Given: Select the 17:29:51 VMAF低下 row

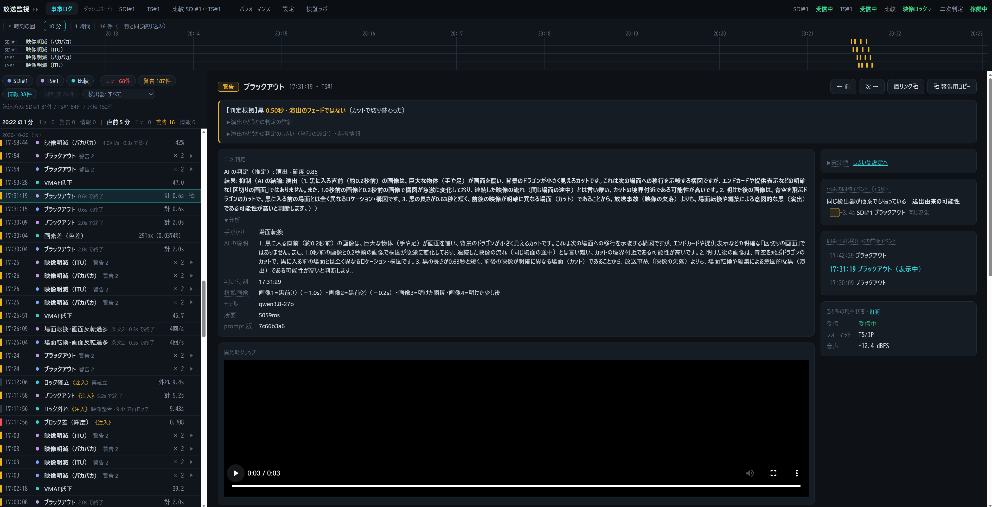Looking at the screenshot, I should pyautogui.click(x=100, y=315).
